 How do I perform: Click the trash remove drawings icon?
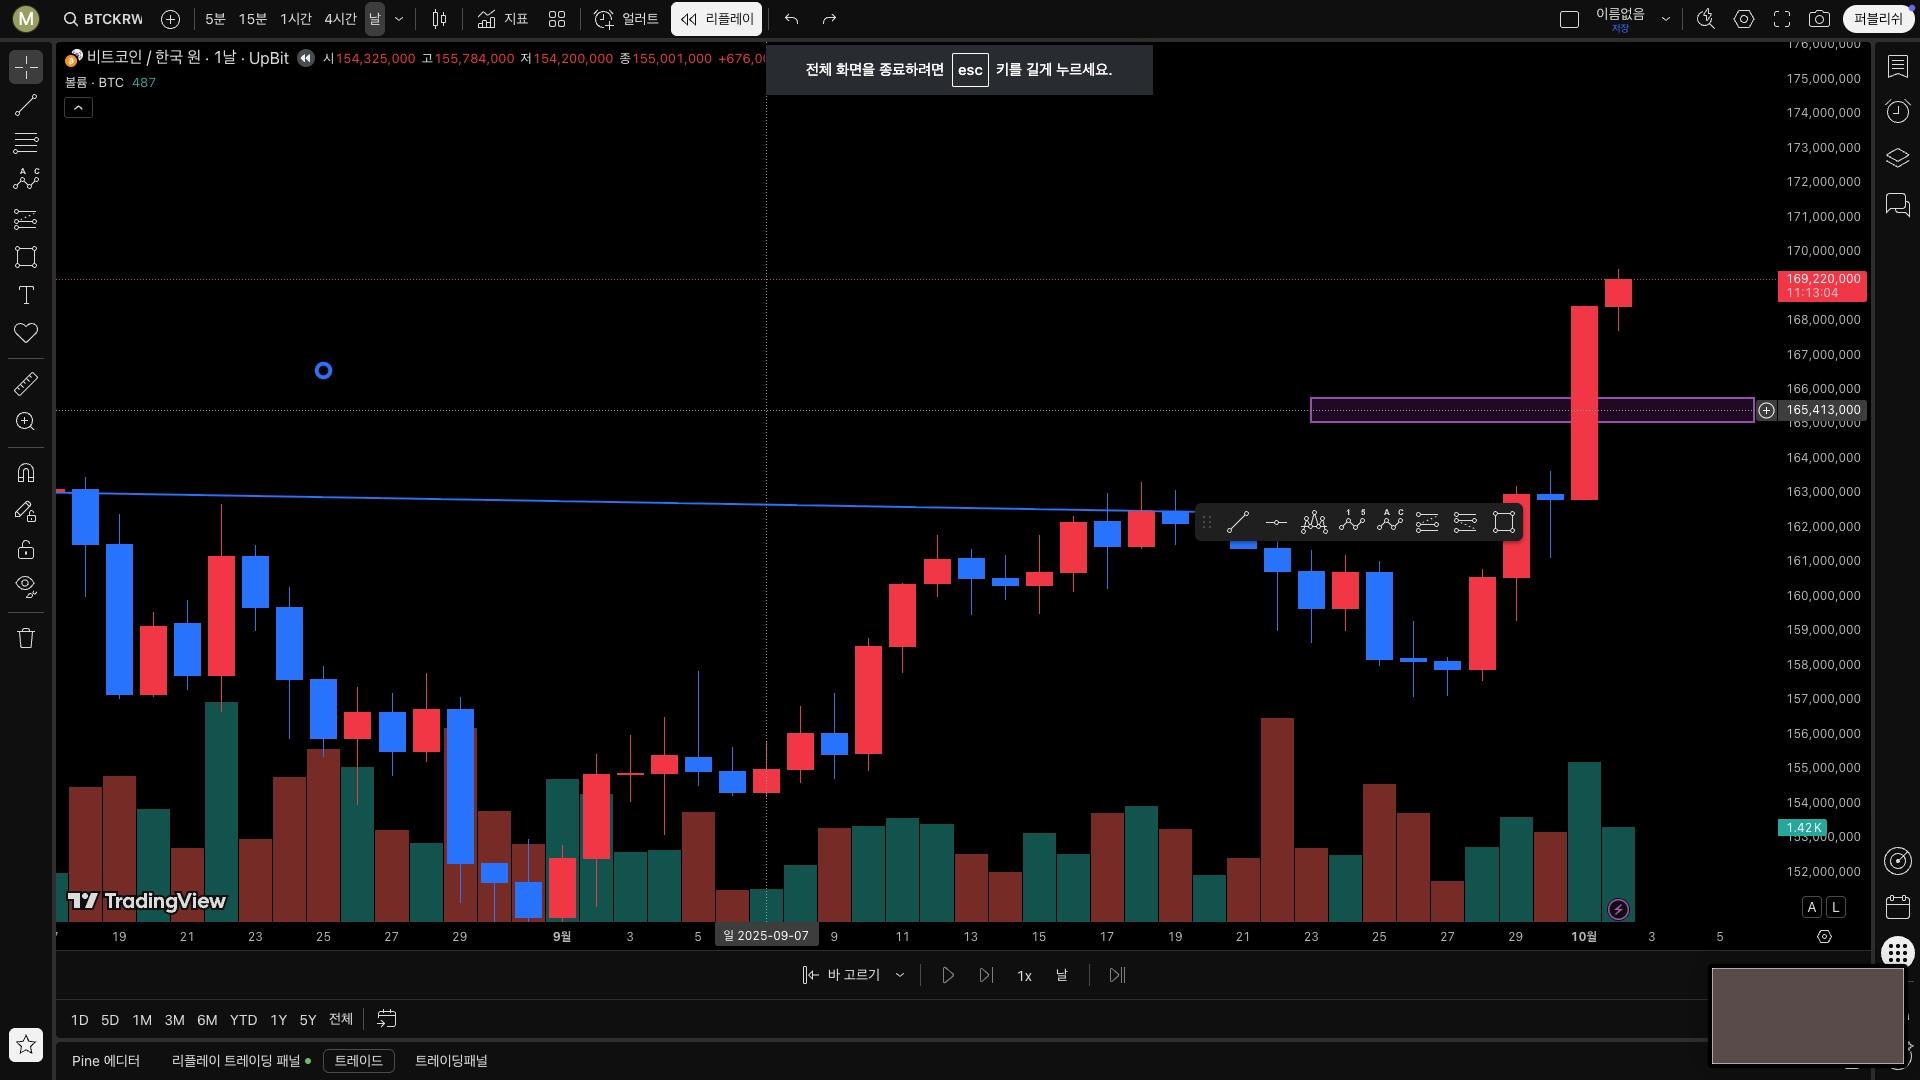coord(26,638)
